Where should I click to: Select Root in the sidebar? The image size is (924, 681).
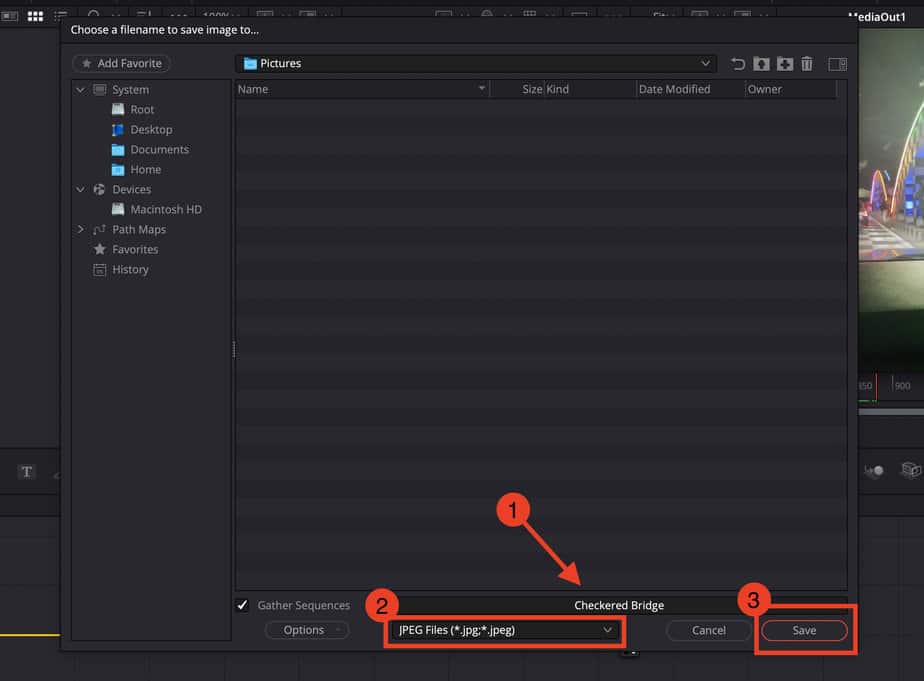coord(142,110)
